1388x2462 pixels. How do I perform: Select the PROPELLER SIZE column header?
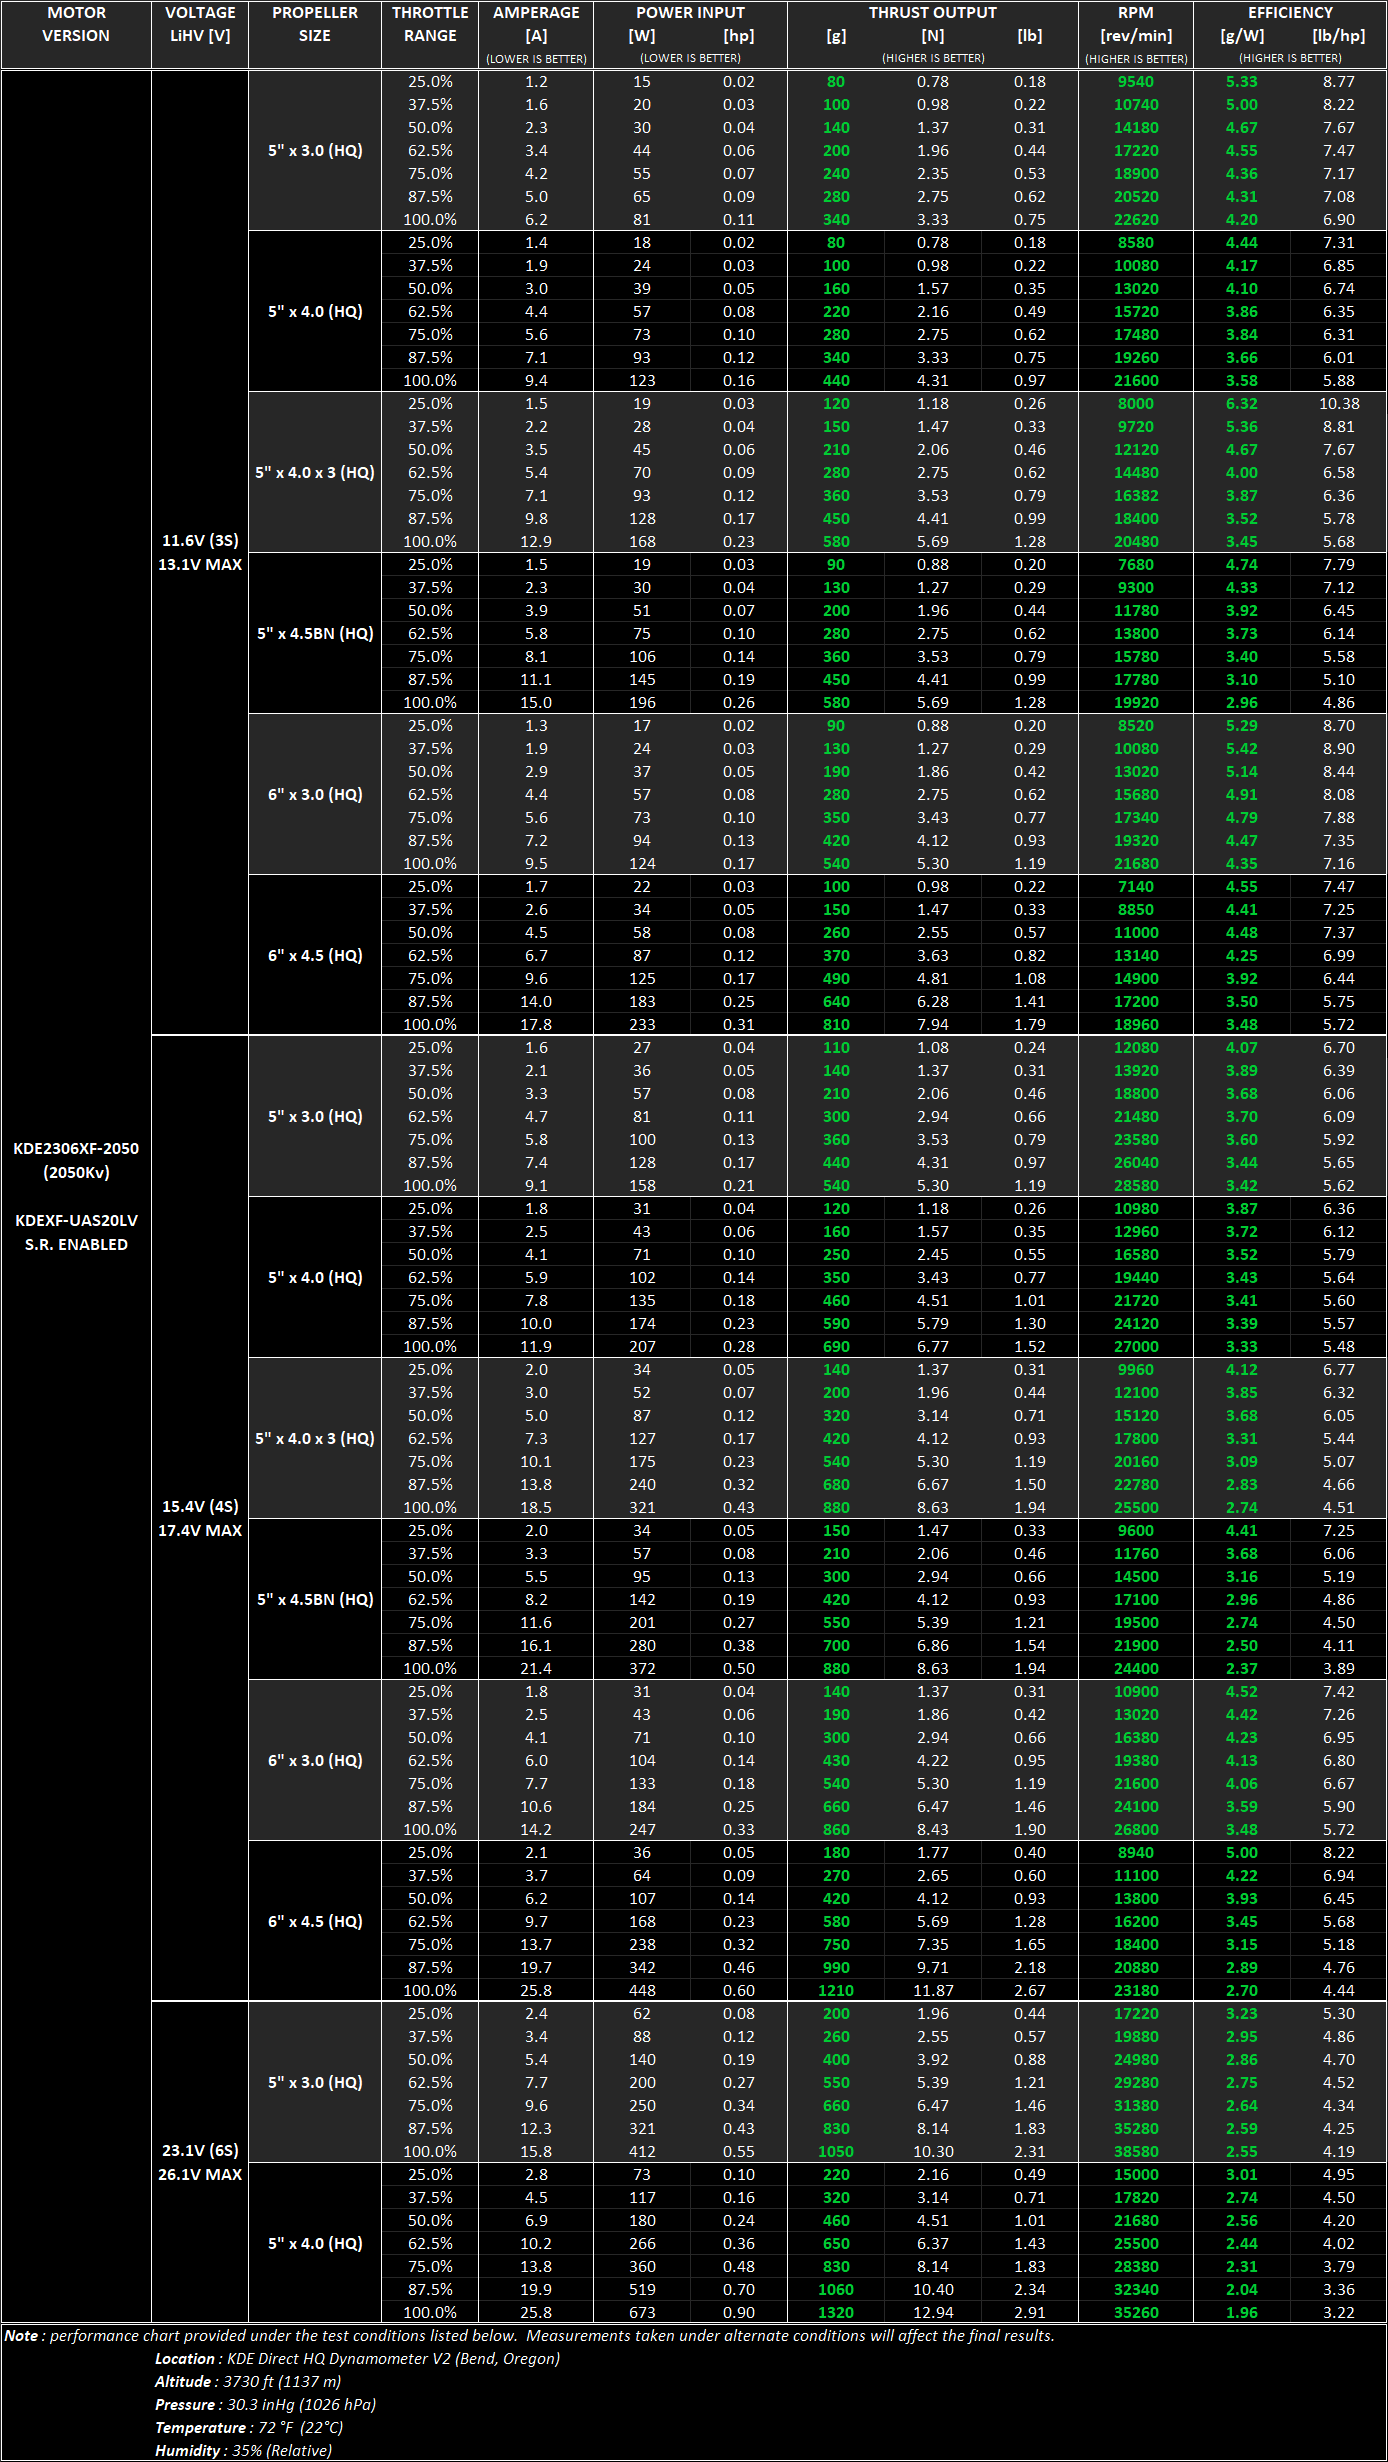pyautogui.click(x=314, y=25)
